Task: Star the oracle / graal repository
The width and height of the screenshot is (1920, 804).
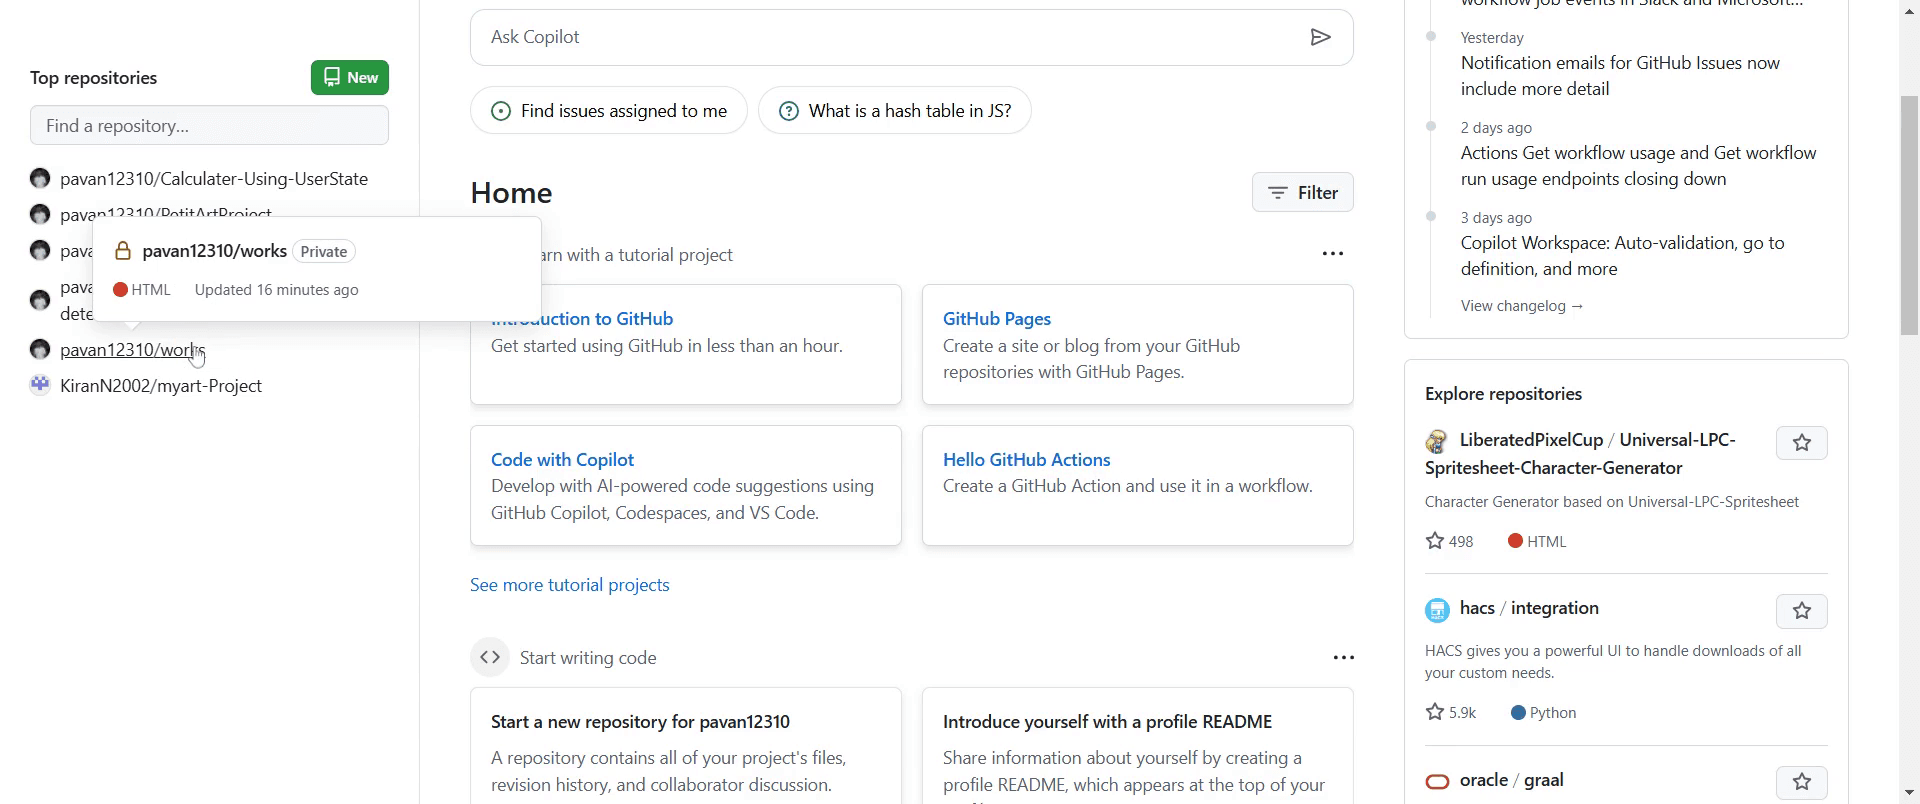Action: coord(1802,783)
